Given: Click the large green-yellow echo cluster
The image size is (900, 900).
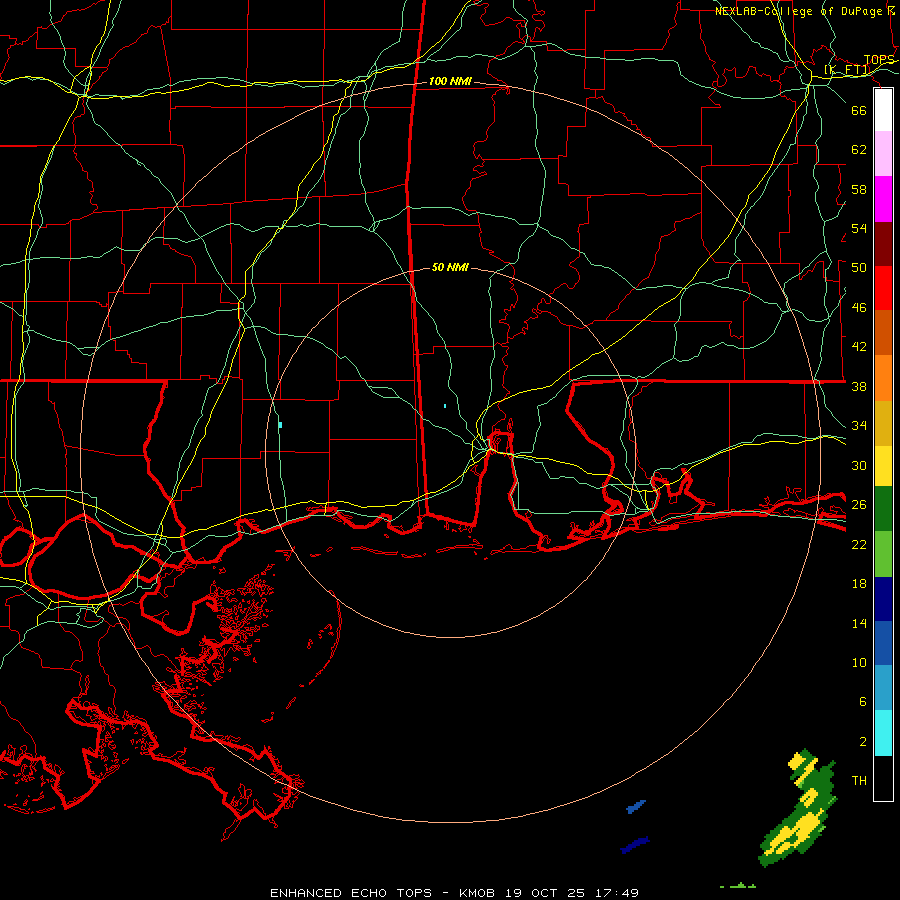Looking at the screenshot, I should (799, 810).
